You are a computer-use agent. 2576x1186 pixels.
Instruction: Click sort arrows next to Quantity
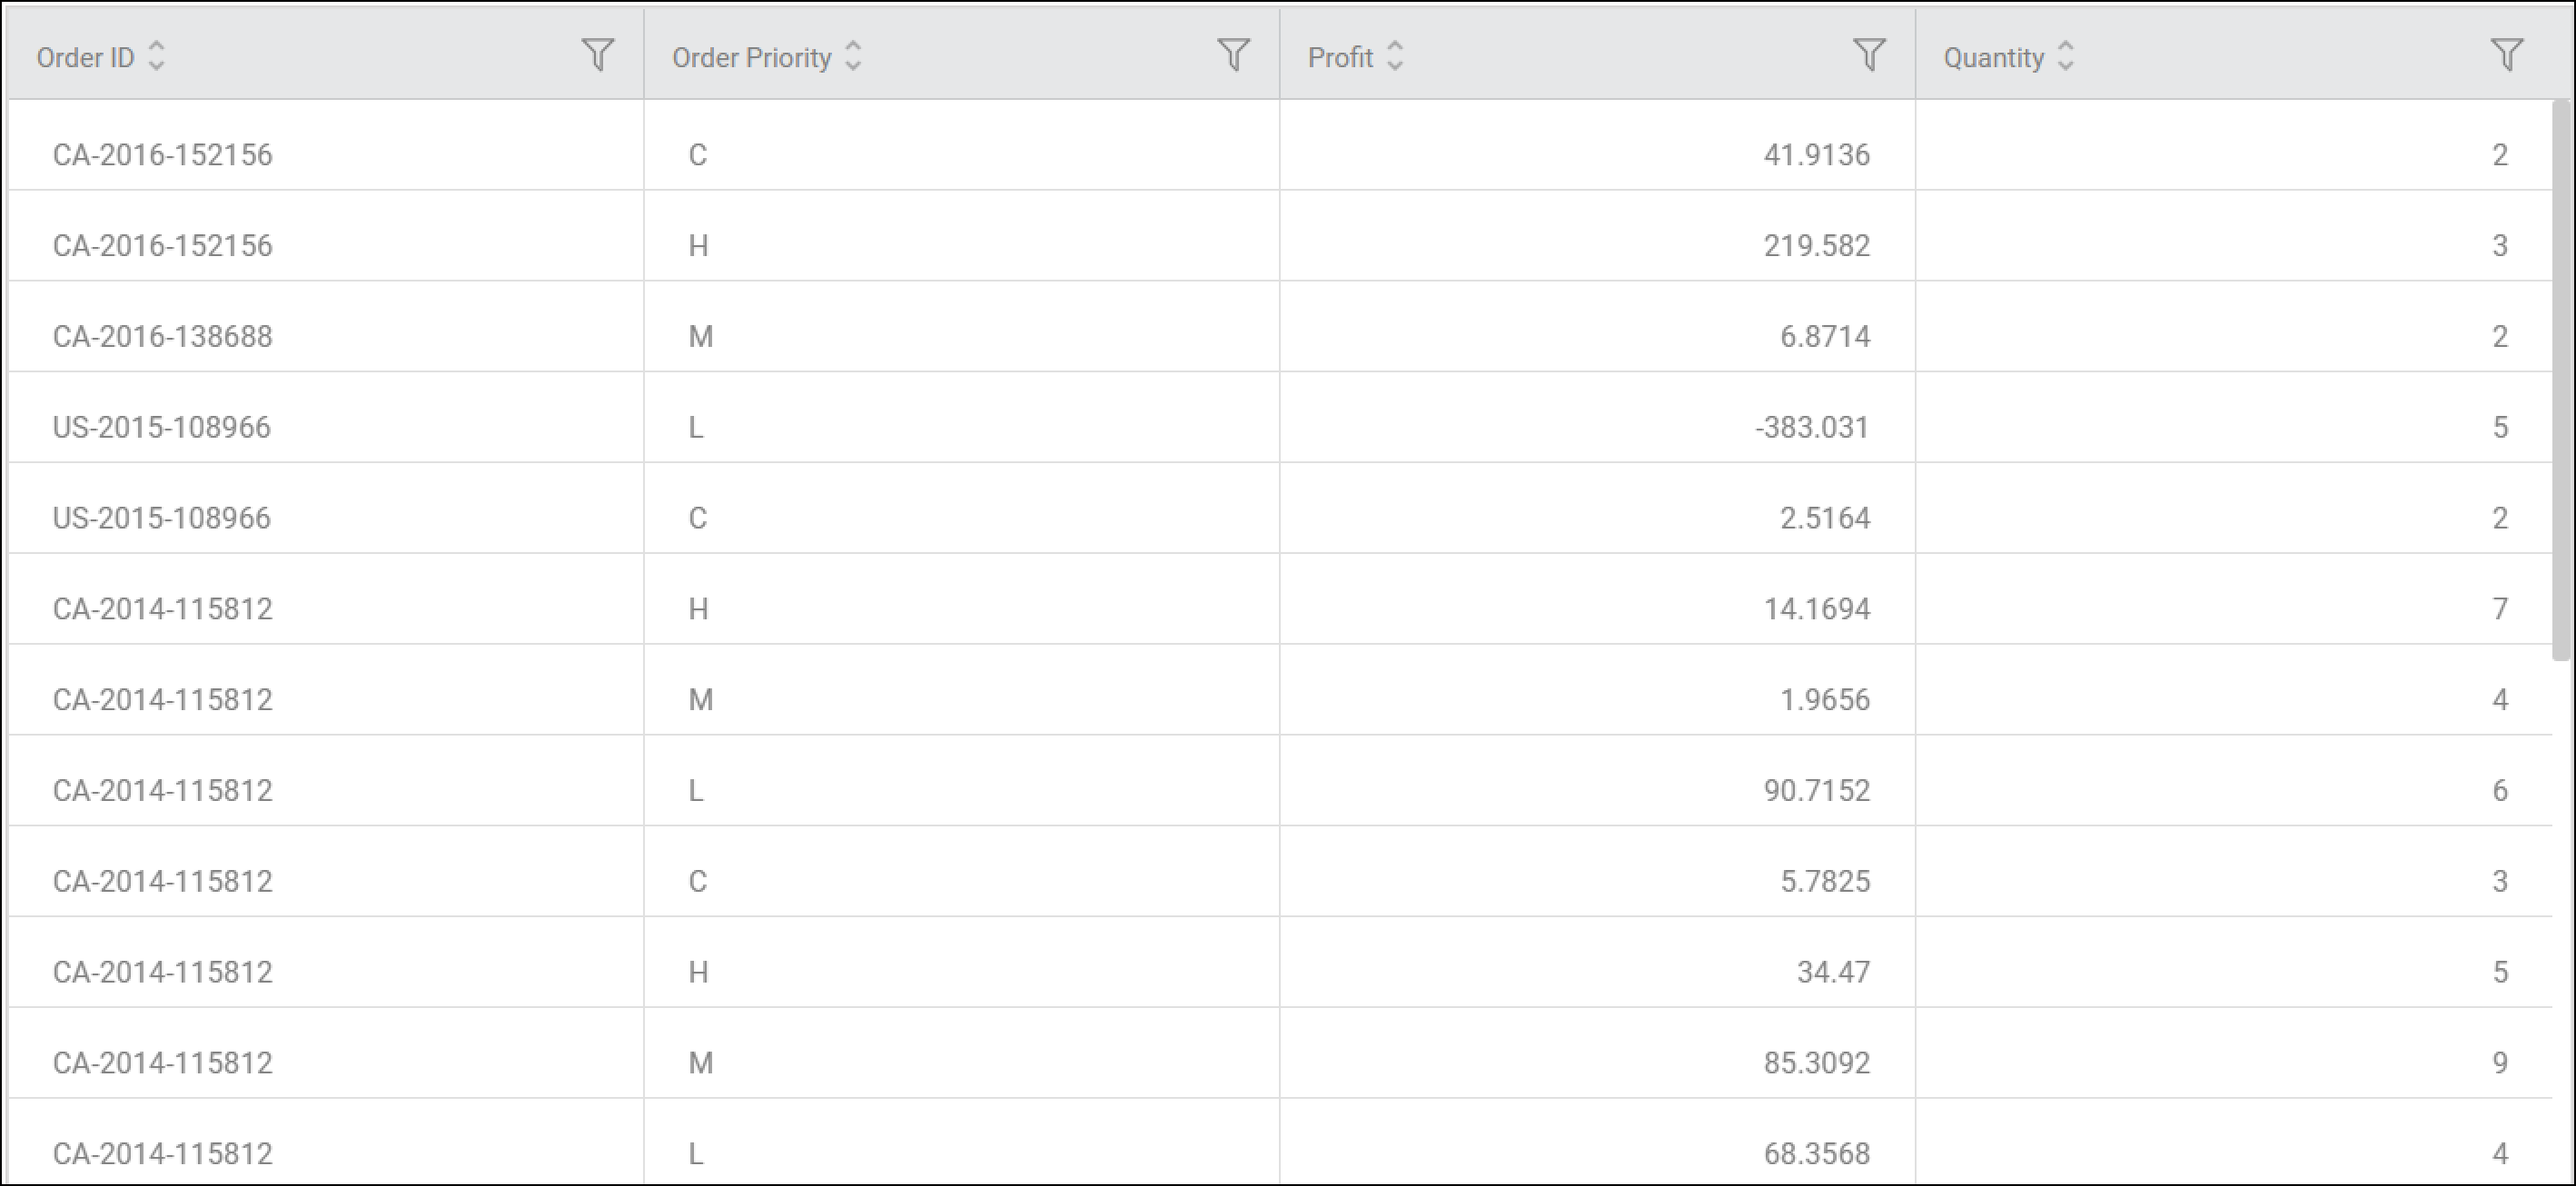[x=2066, y=56]
